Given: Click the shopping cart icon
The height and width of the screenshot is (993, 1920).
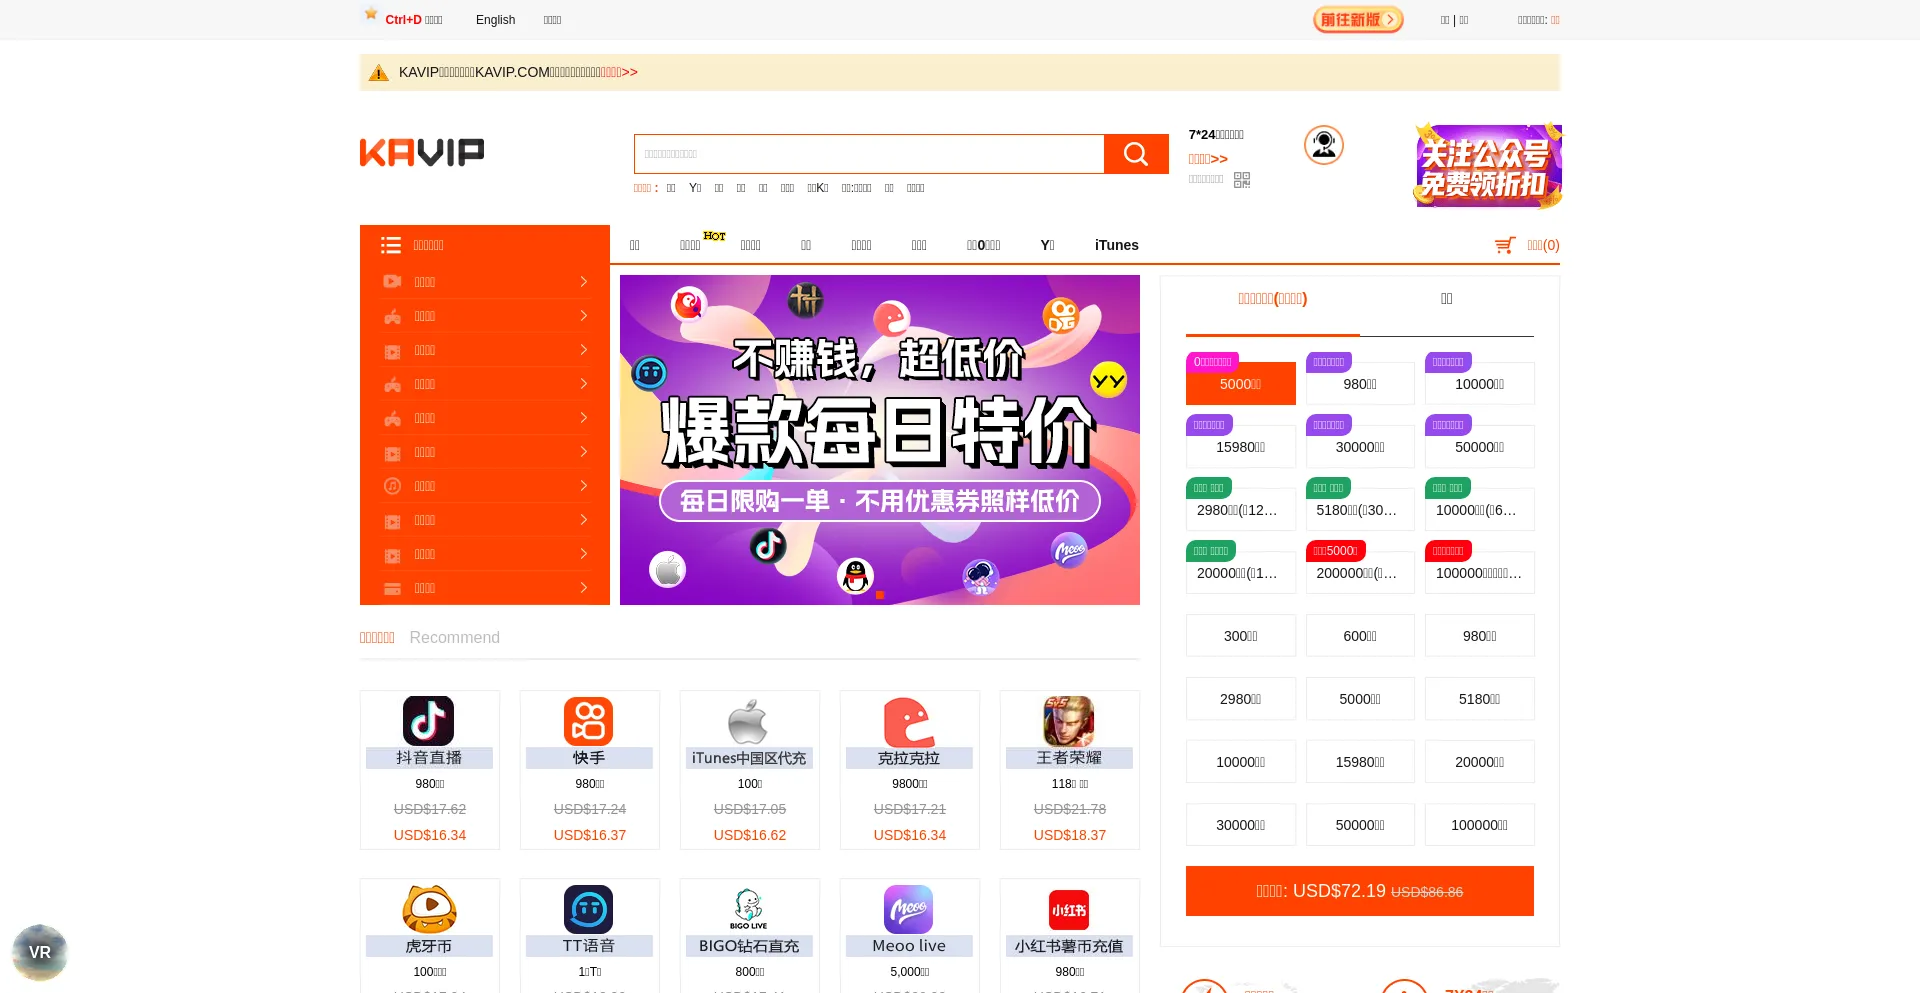Looking at the screenshot, I should [x=1505, y=245].
